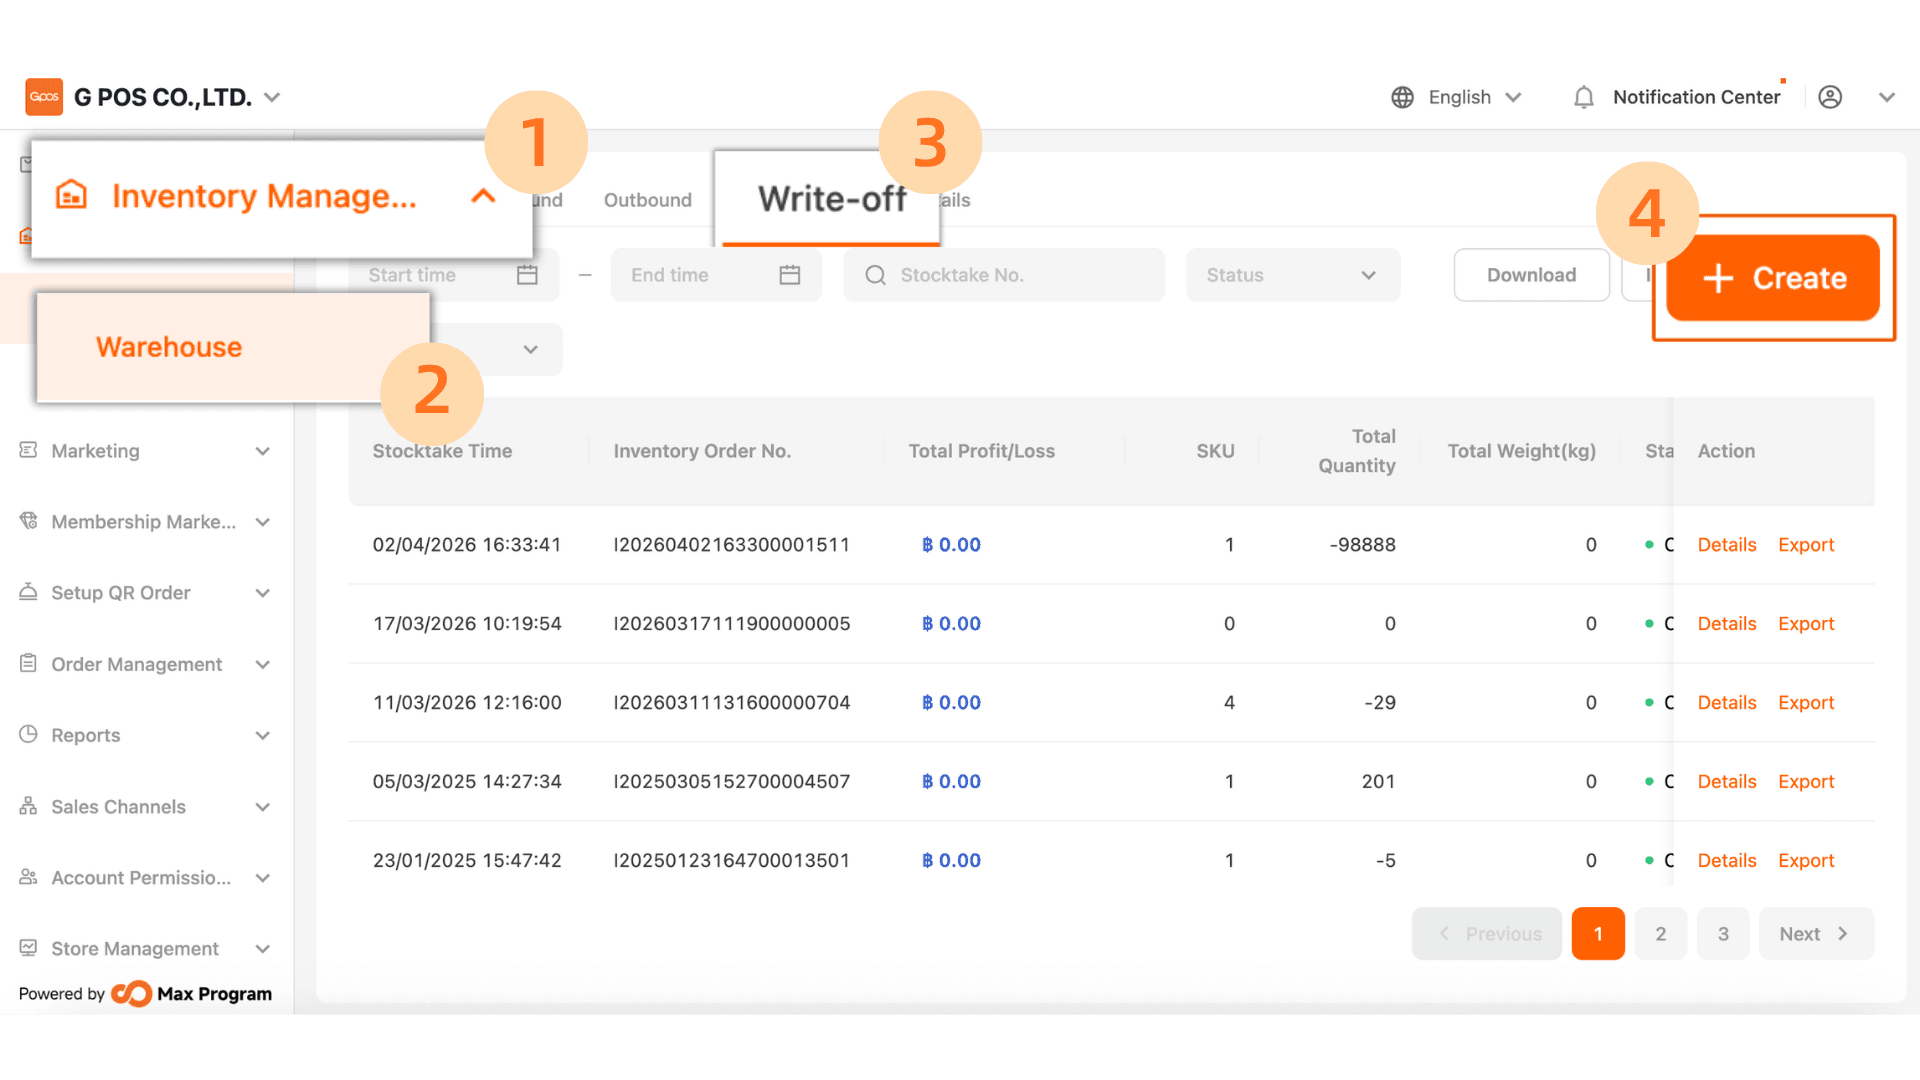The height and width of the screenshot is (1080, 1920).
Task: Click the Sales Channels sidebar icon
Action: 28,806
